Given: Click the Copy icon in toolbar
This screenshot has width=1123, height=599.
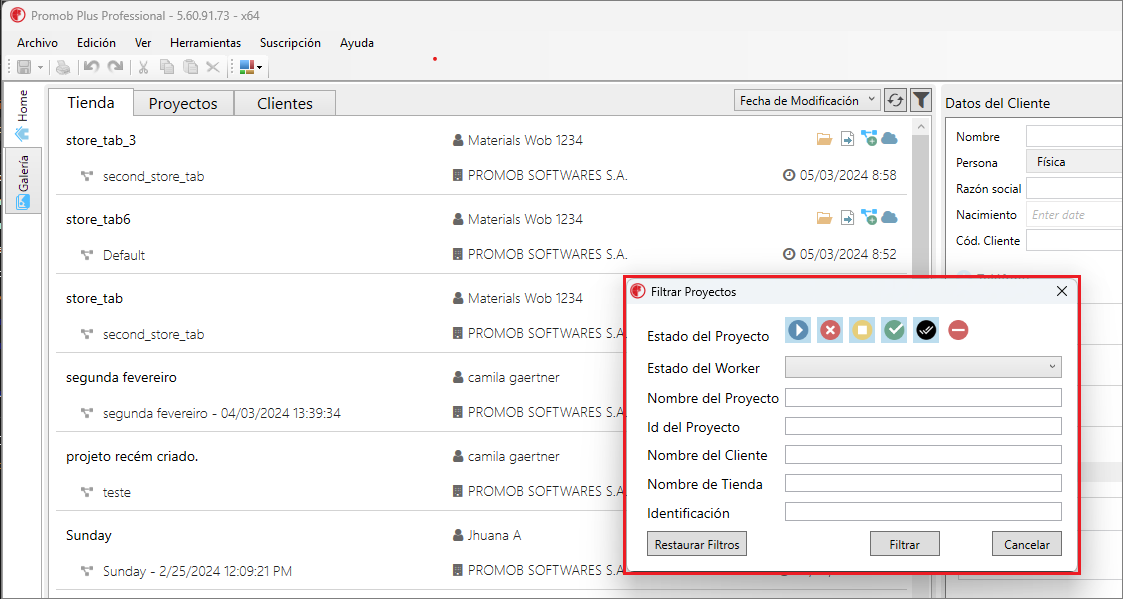Looking at the screenshot, I should (x=167, y=67).
